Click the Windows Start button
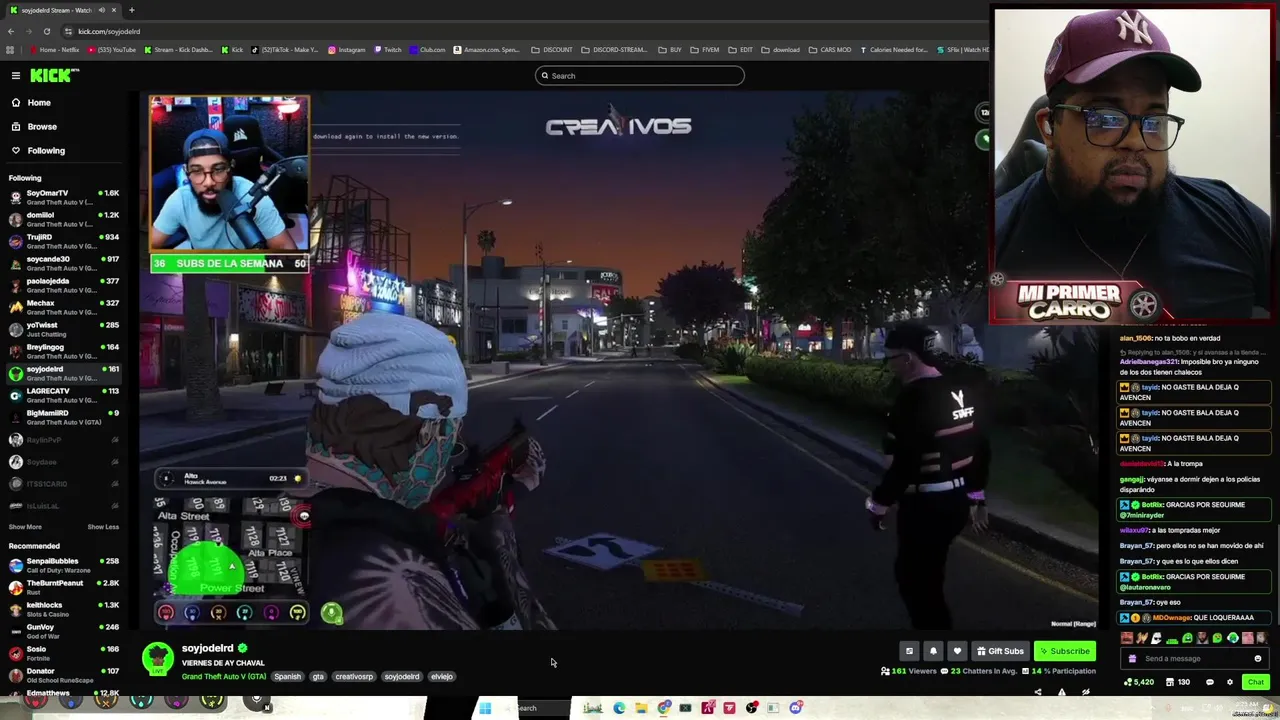1280x720 pixels. click(x=485, y=708)
